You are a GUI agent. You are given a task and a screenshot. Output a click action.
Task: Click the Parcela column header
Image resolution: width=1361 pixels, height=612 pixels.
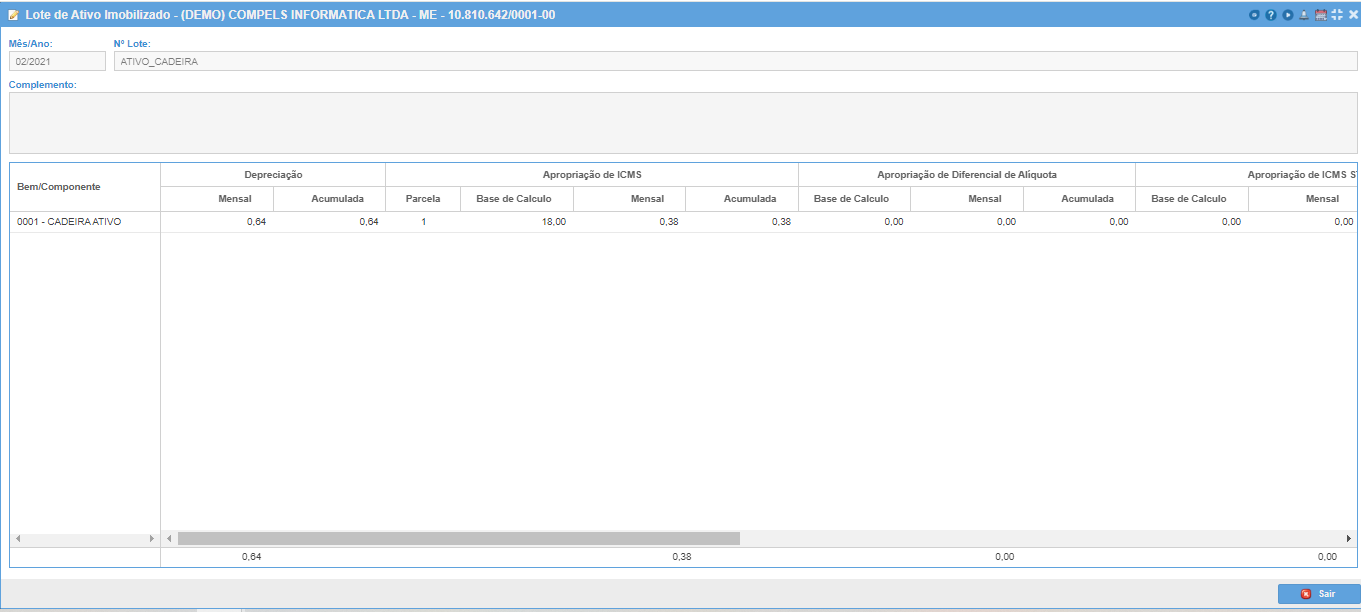tap(423, 199)
